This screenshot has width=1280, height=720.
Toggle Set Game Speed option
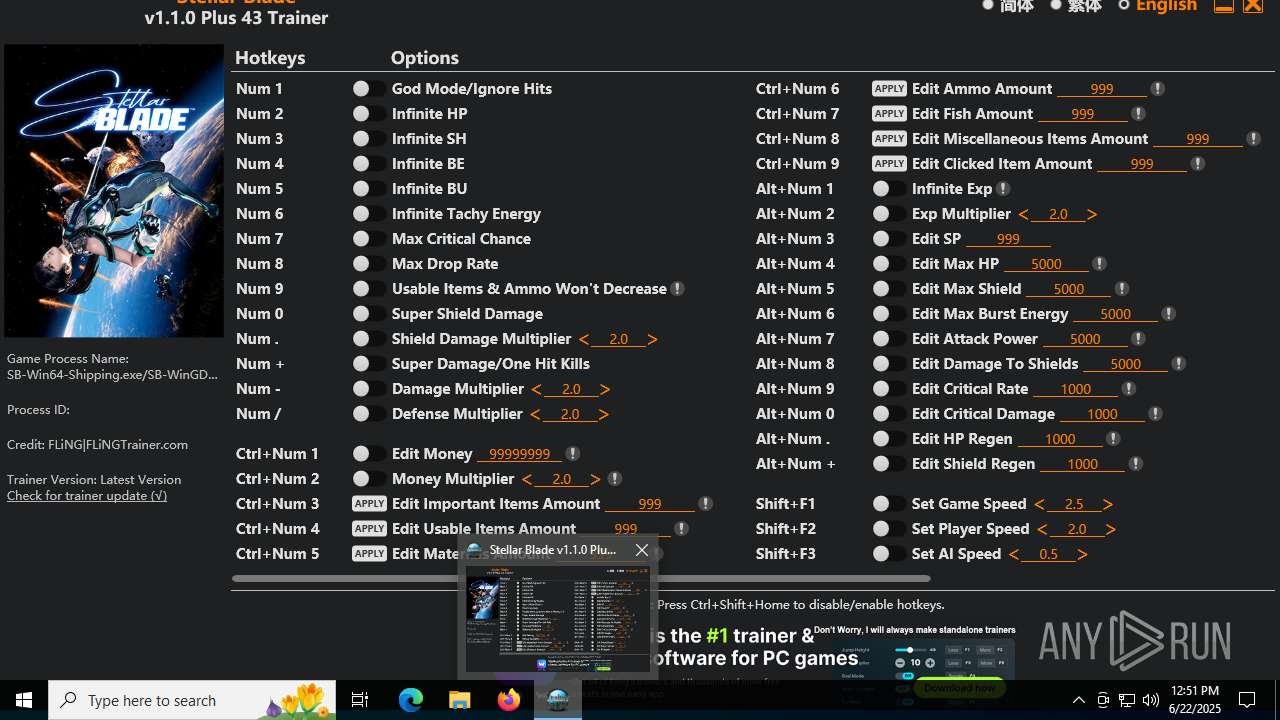point(888,504)
